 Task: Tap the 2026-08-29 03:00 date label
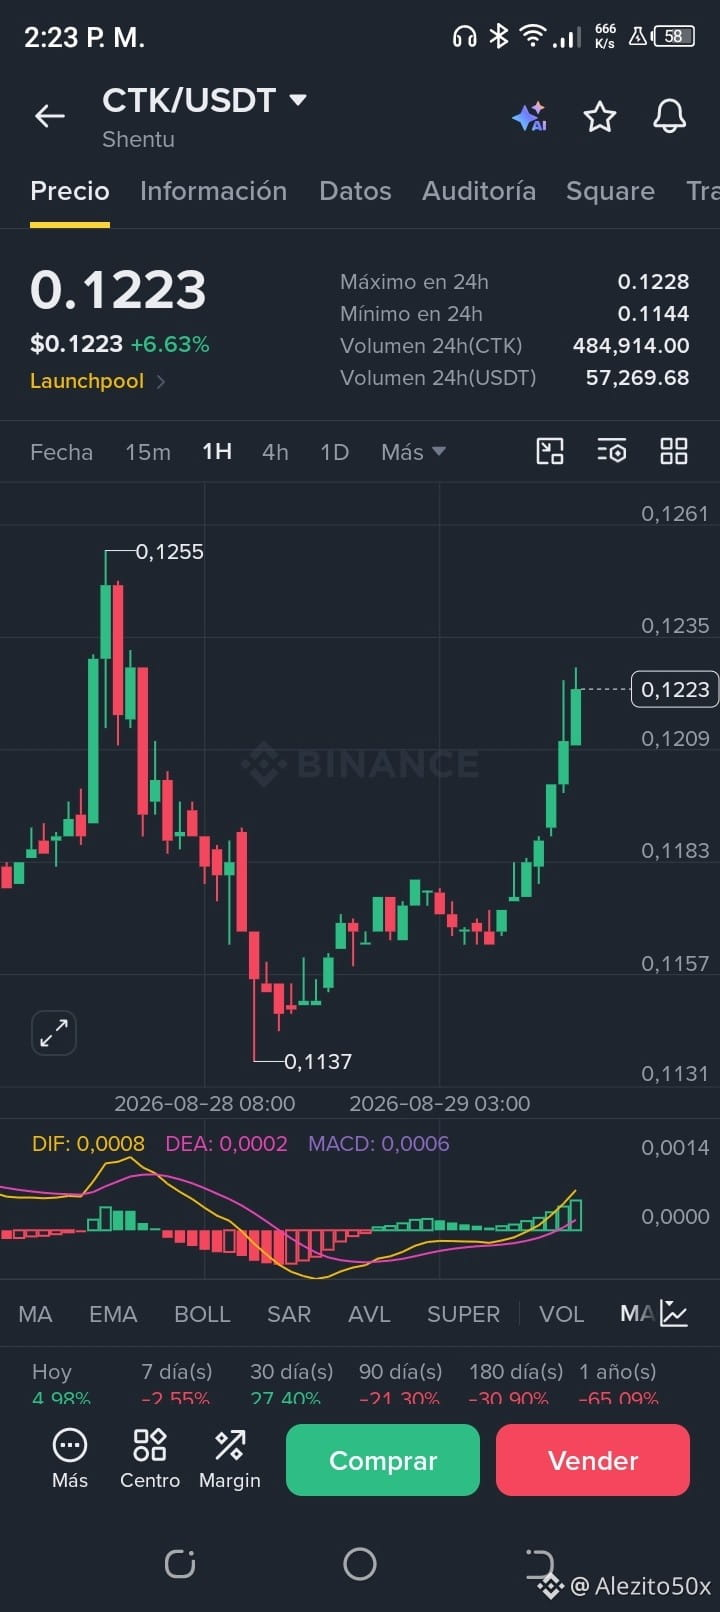point(440,1103)
